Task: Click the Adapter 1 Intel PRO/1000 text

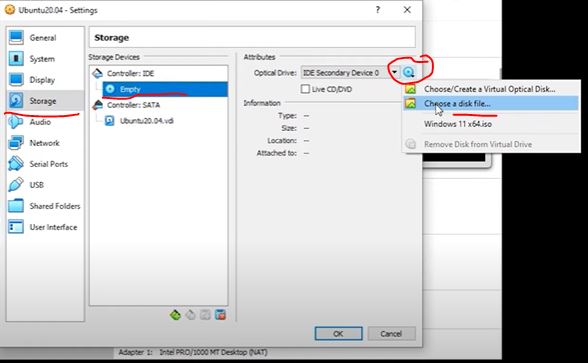Action: [x=193, y=352]
